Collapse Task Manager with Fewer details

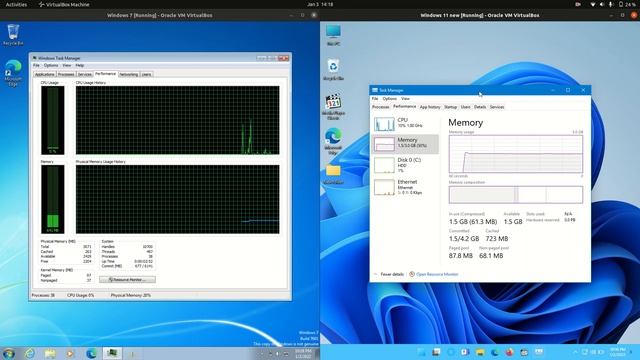389,274
